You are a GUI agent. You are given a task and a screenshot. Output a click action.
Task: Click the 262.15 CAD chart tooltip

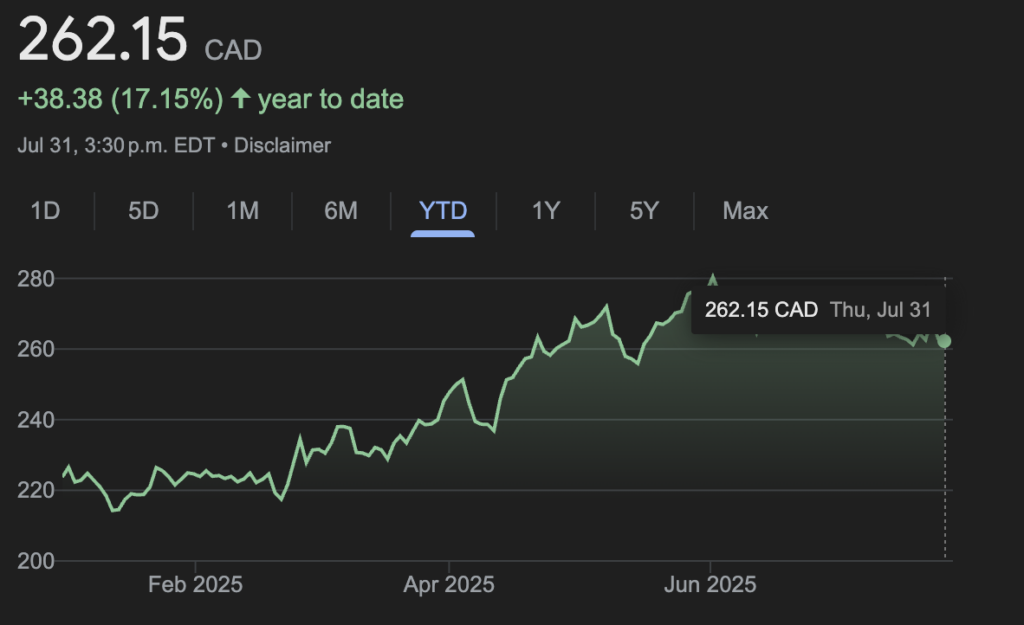[x=817, y=309]
